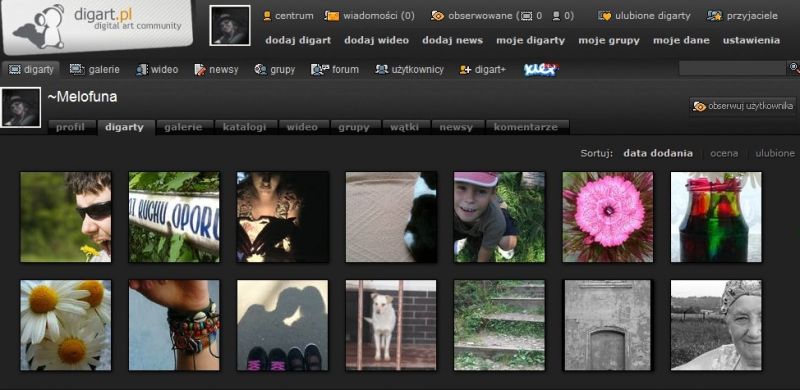
Task: Click the search input field
Action: coord(733,68)
